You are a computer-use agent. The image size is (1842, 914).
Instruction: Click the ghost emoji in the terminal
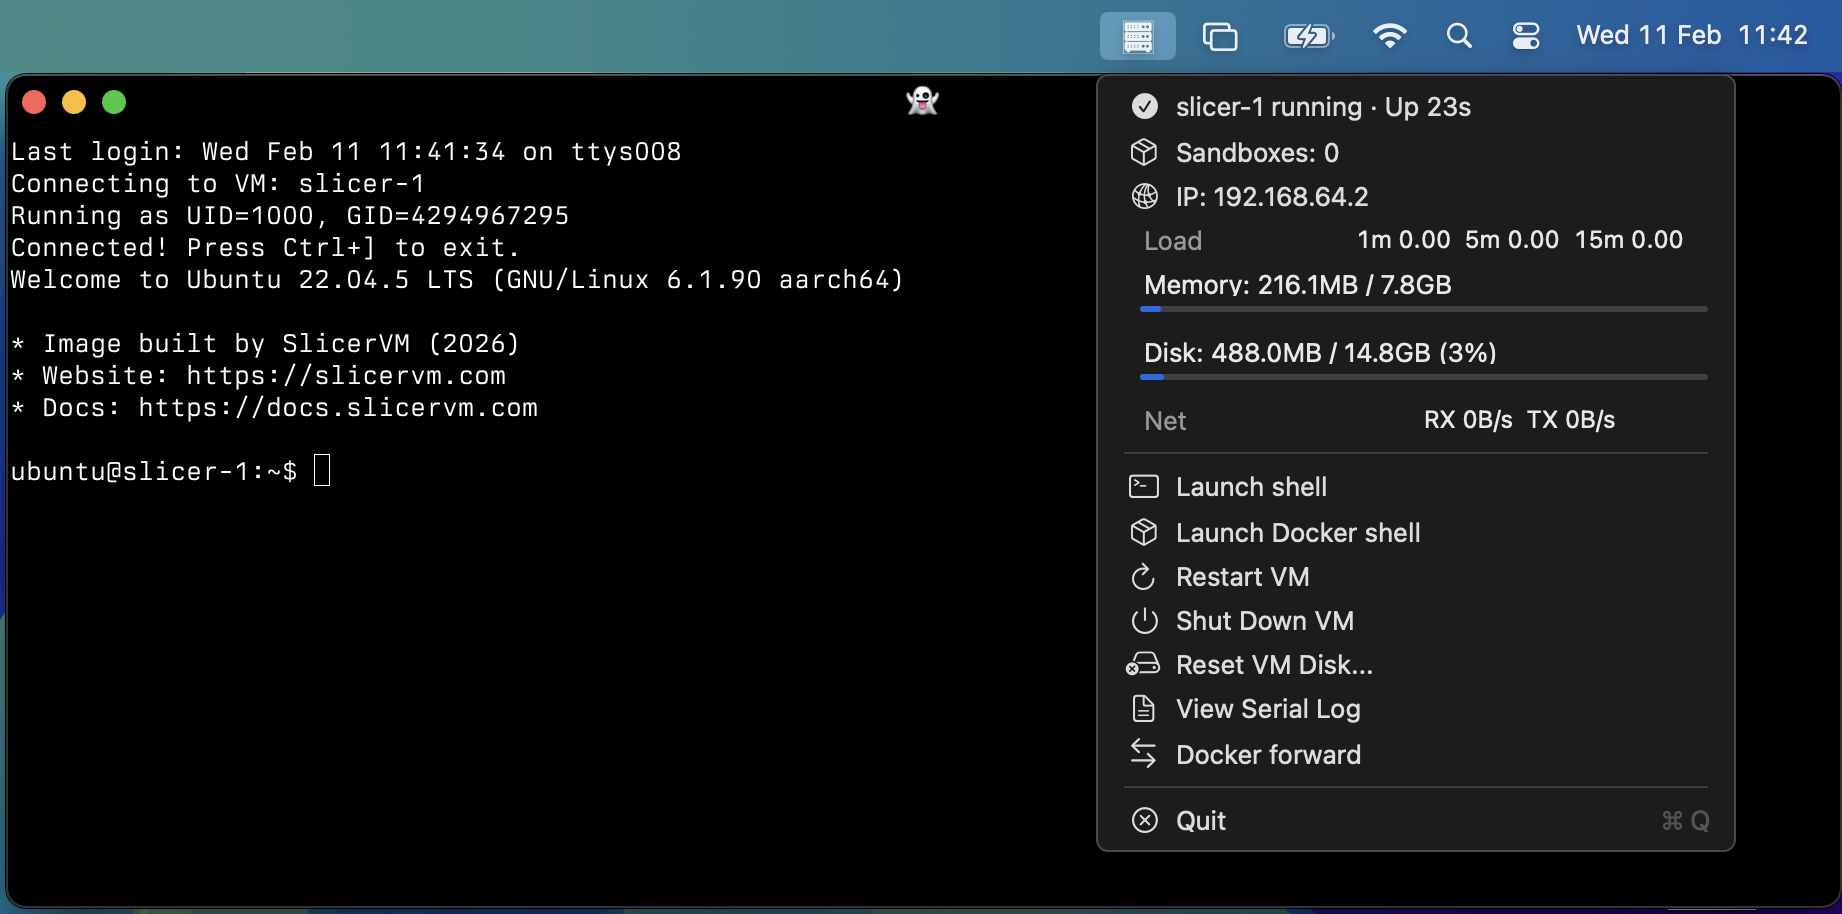921,101
